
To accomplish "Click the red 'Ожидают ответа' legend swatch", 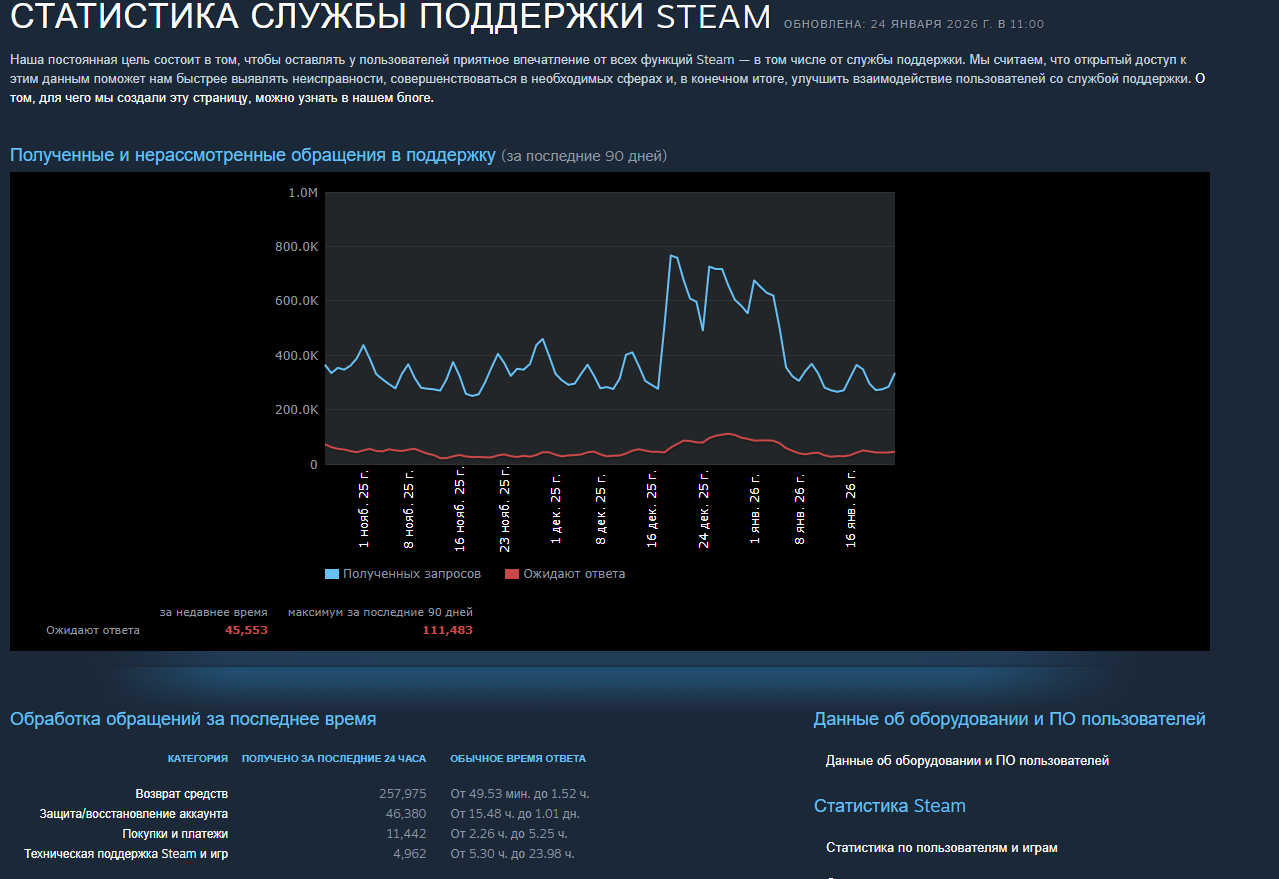I will pyautogui.click(x=512, y=574).
